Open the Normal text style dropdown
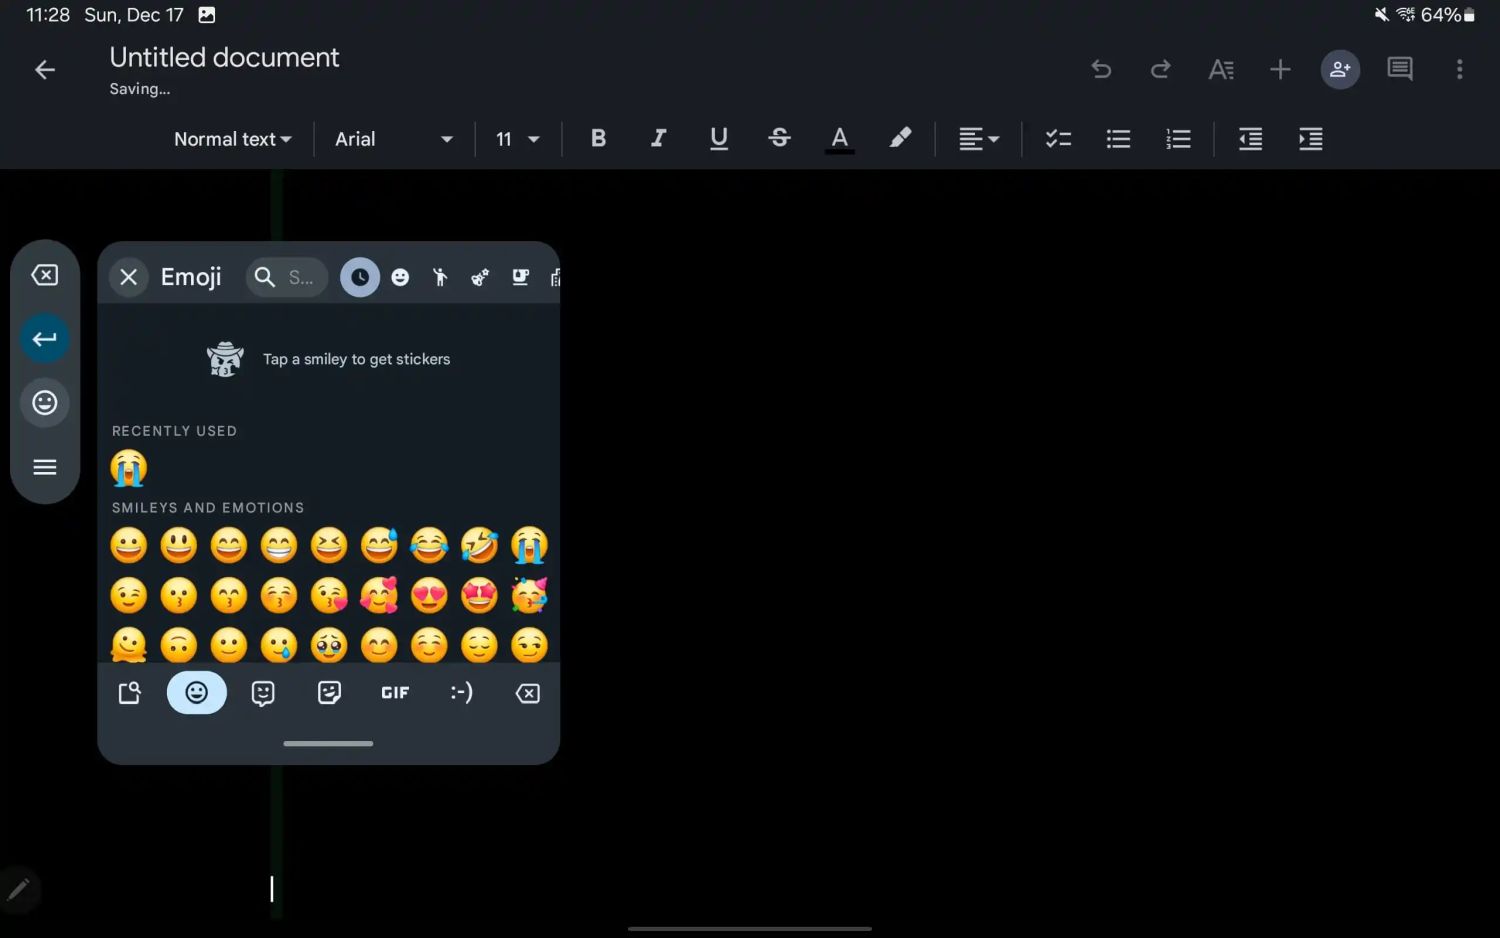The width and height of the screenshot is (1500, 938). click(232, 139)
